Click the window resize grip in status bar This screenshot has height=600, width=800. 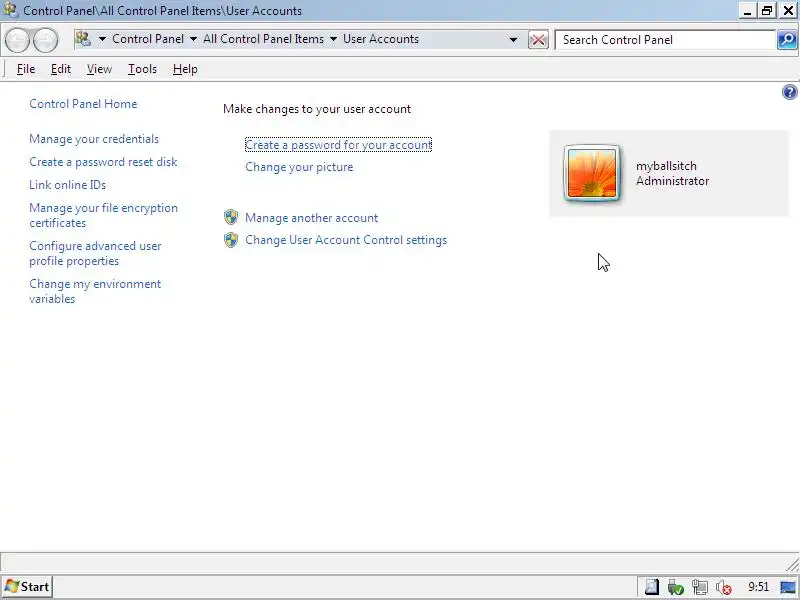[792, 564]
